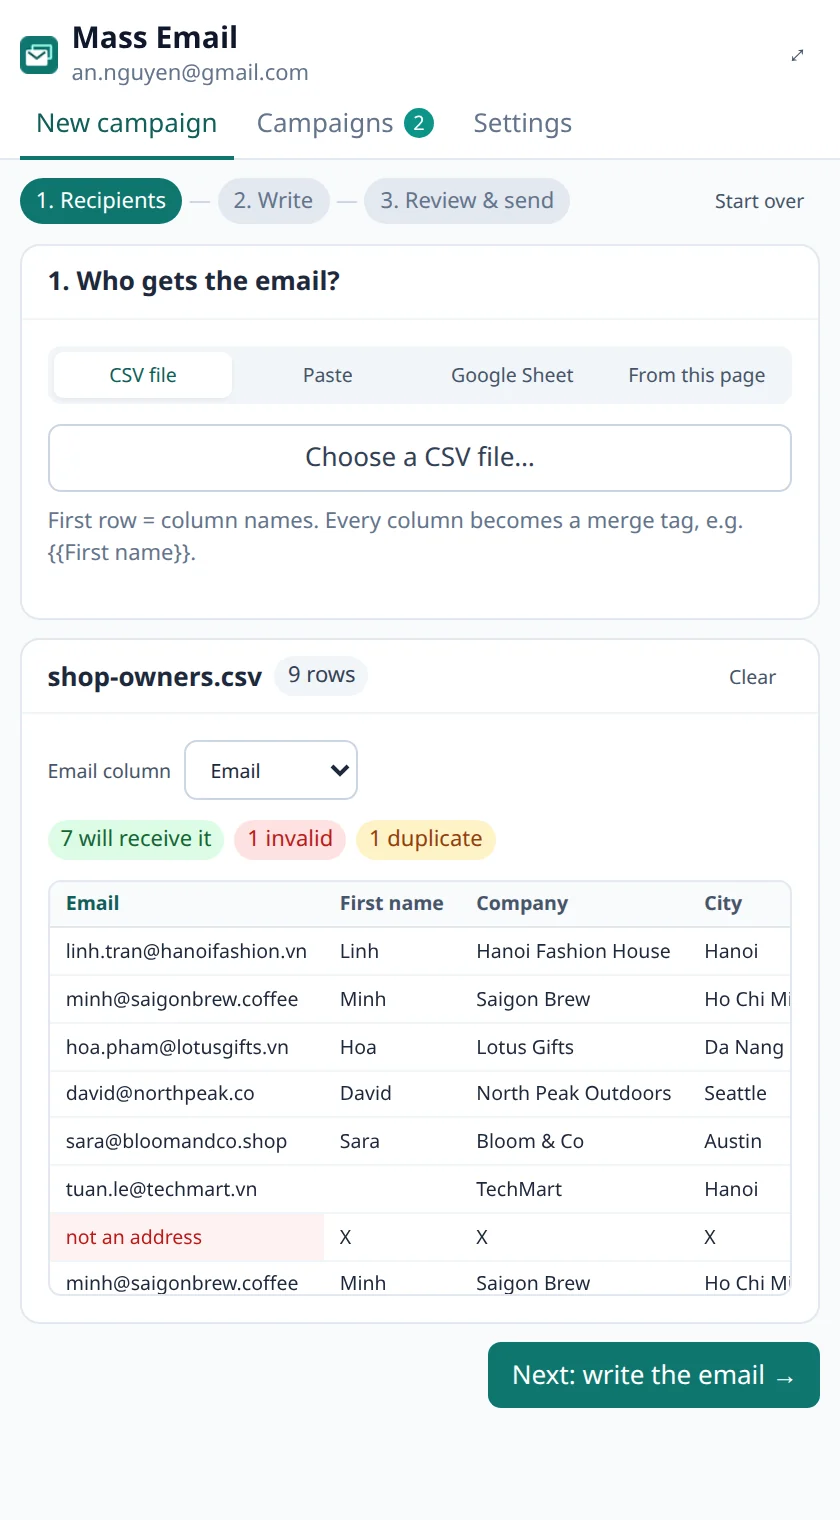Click the Mass Email envelope logo icon
This screenshot has width=840, height=1520.
click(39, 55)
